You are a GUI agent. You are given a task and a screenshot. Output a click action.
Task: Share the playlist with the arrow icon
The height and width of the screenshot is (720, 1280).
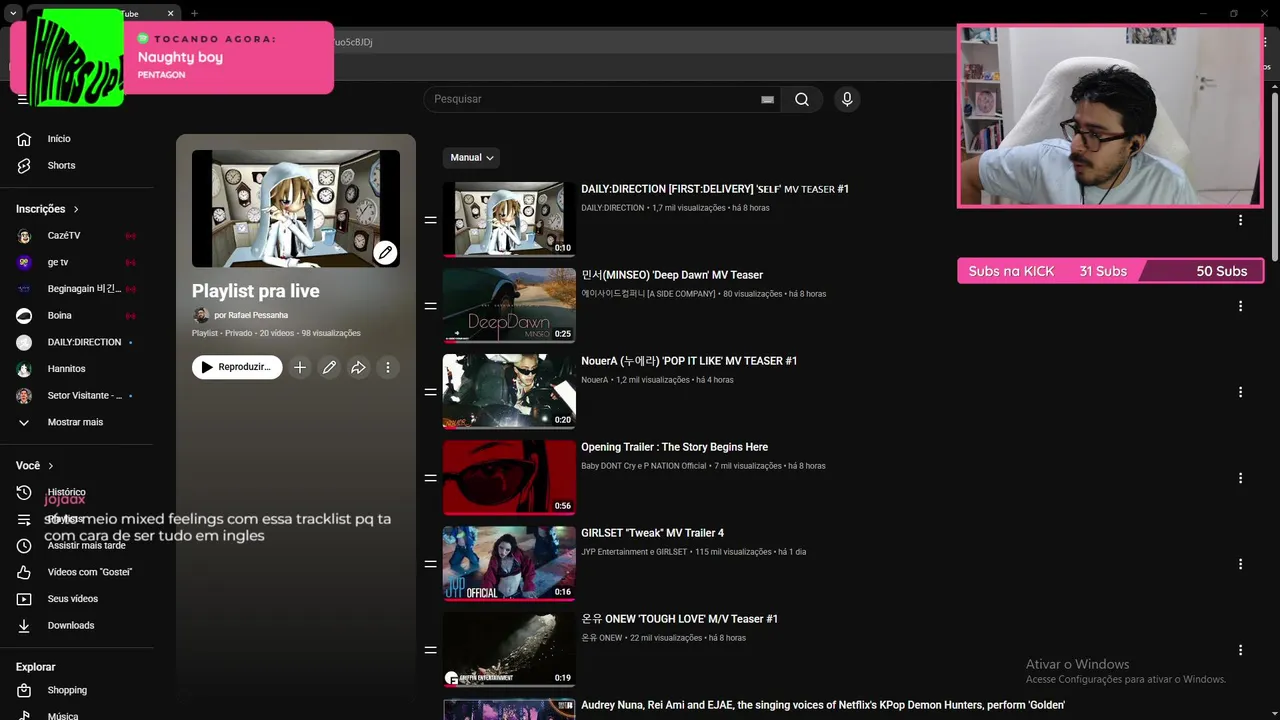[x=358, y=367]
